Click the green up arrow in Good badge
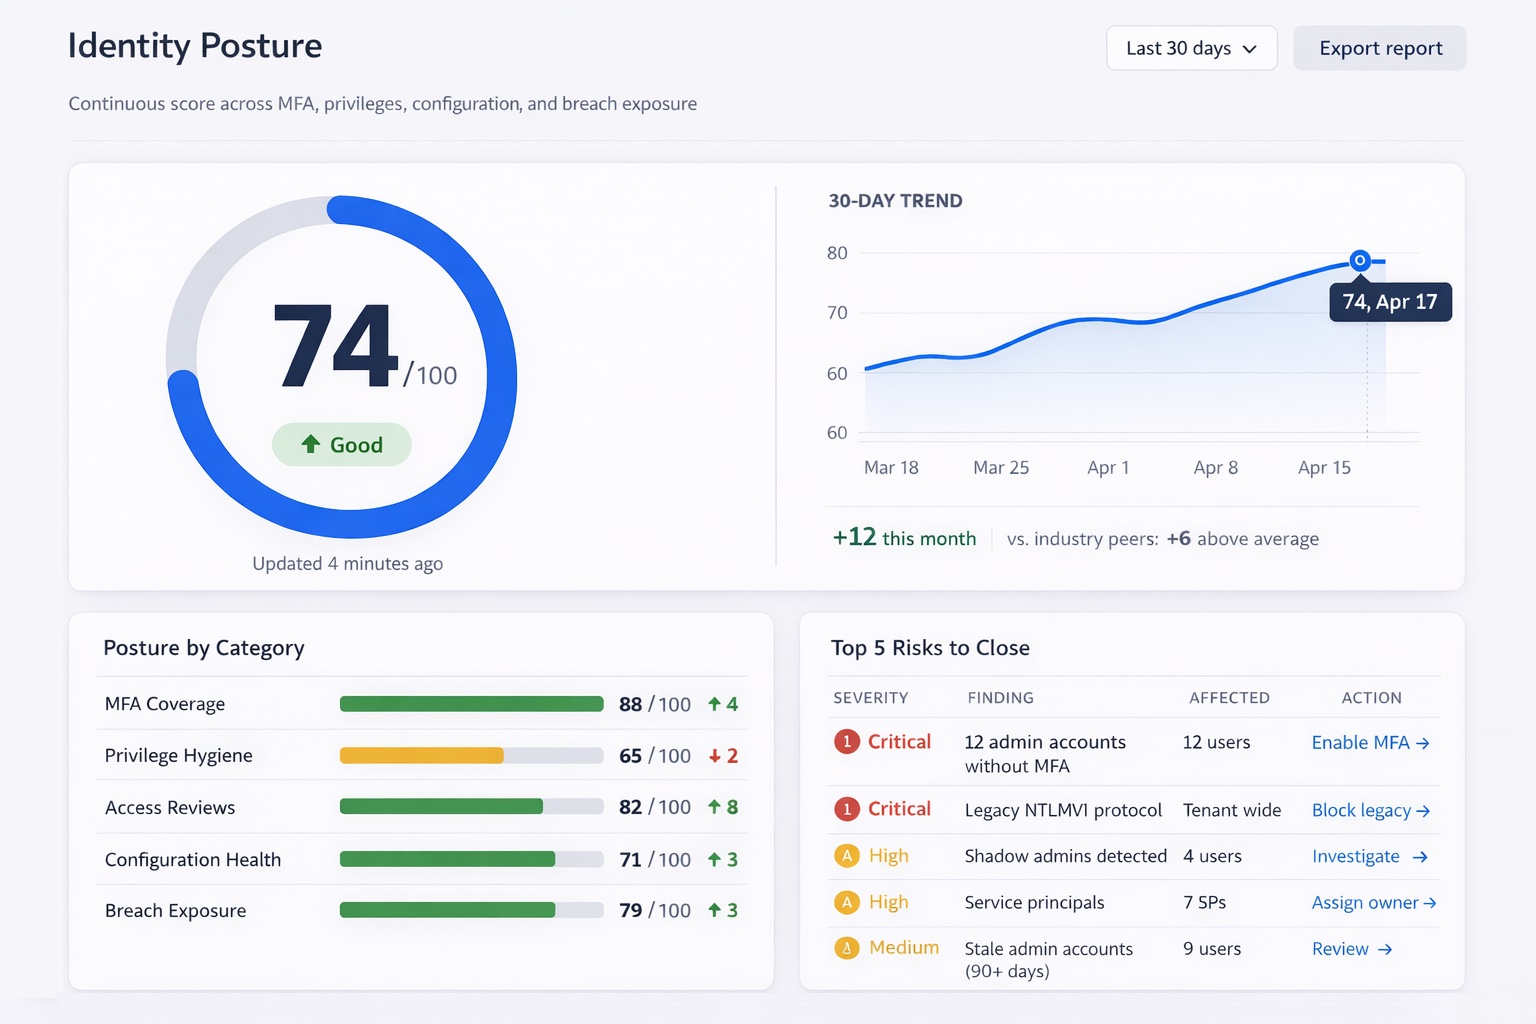 311,444
